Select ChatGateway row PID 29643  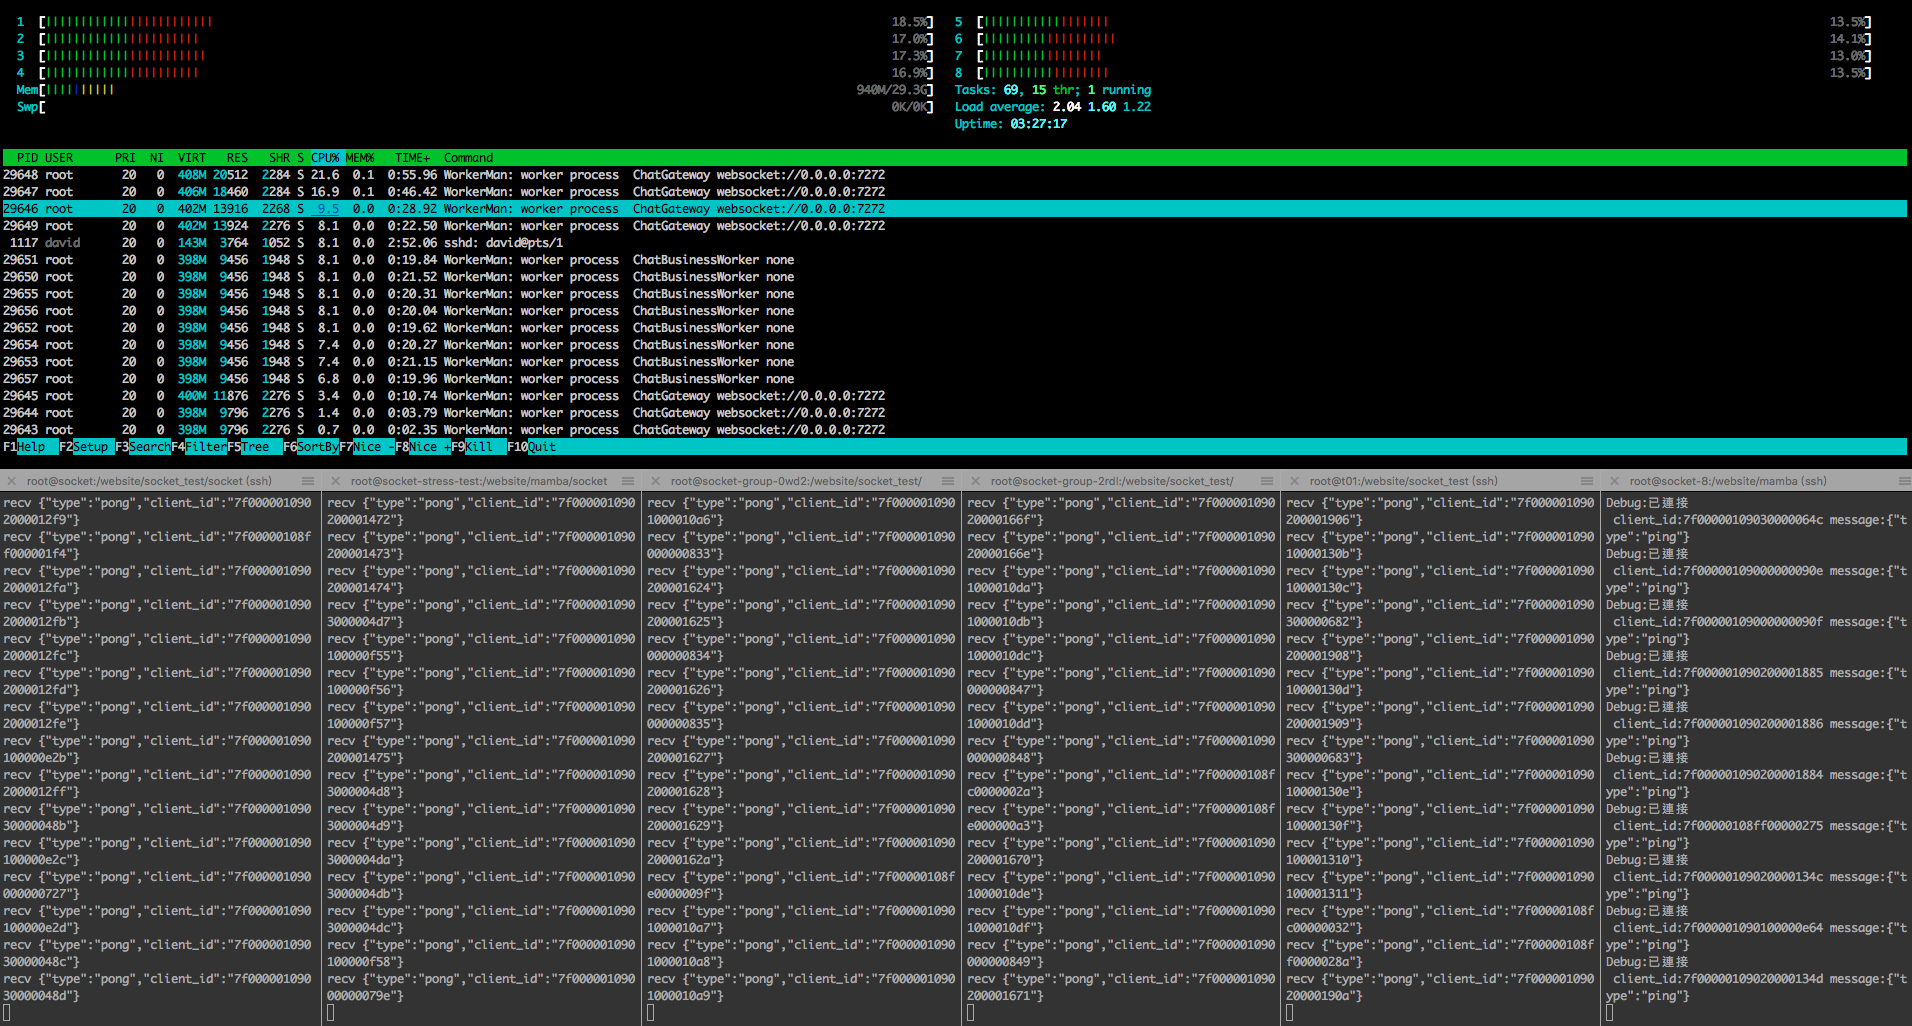[955, 430]
